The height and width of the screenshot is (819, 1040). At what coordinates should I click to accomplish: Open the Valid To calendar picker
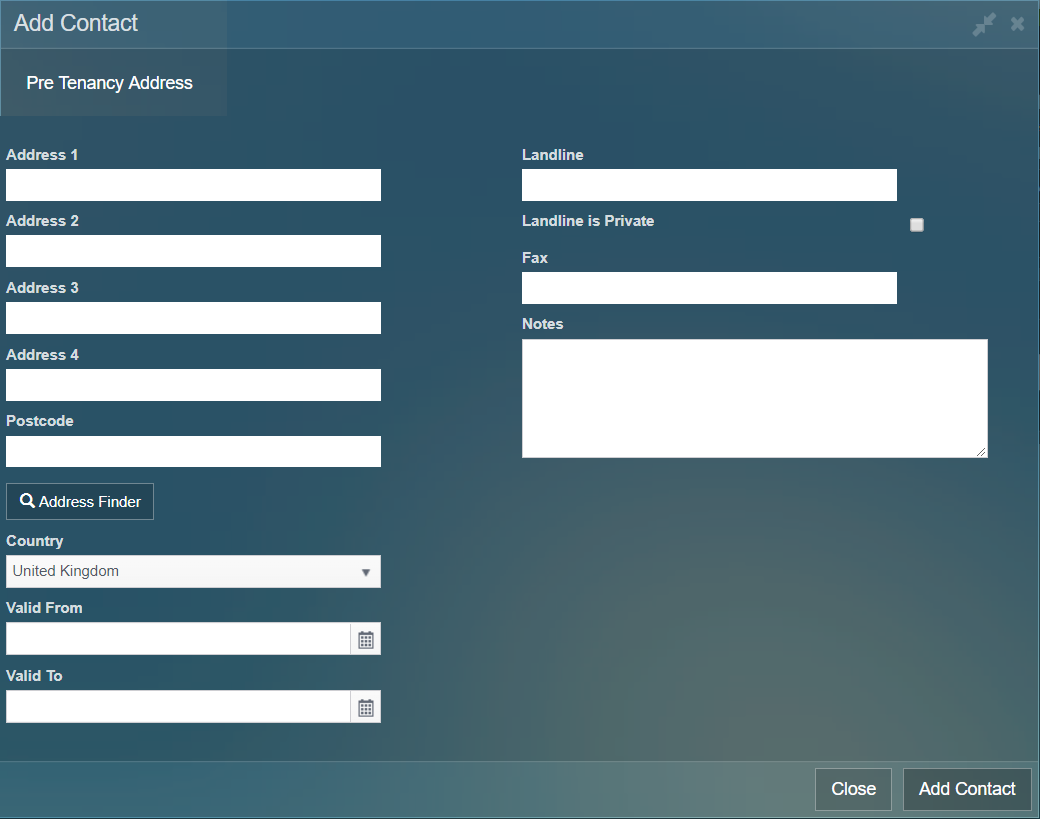coord(366,708)
